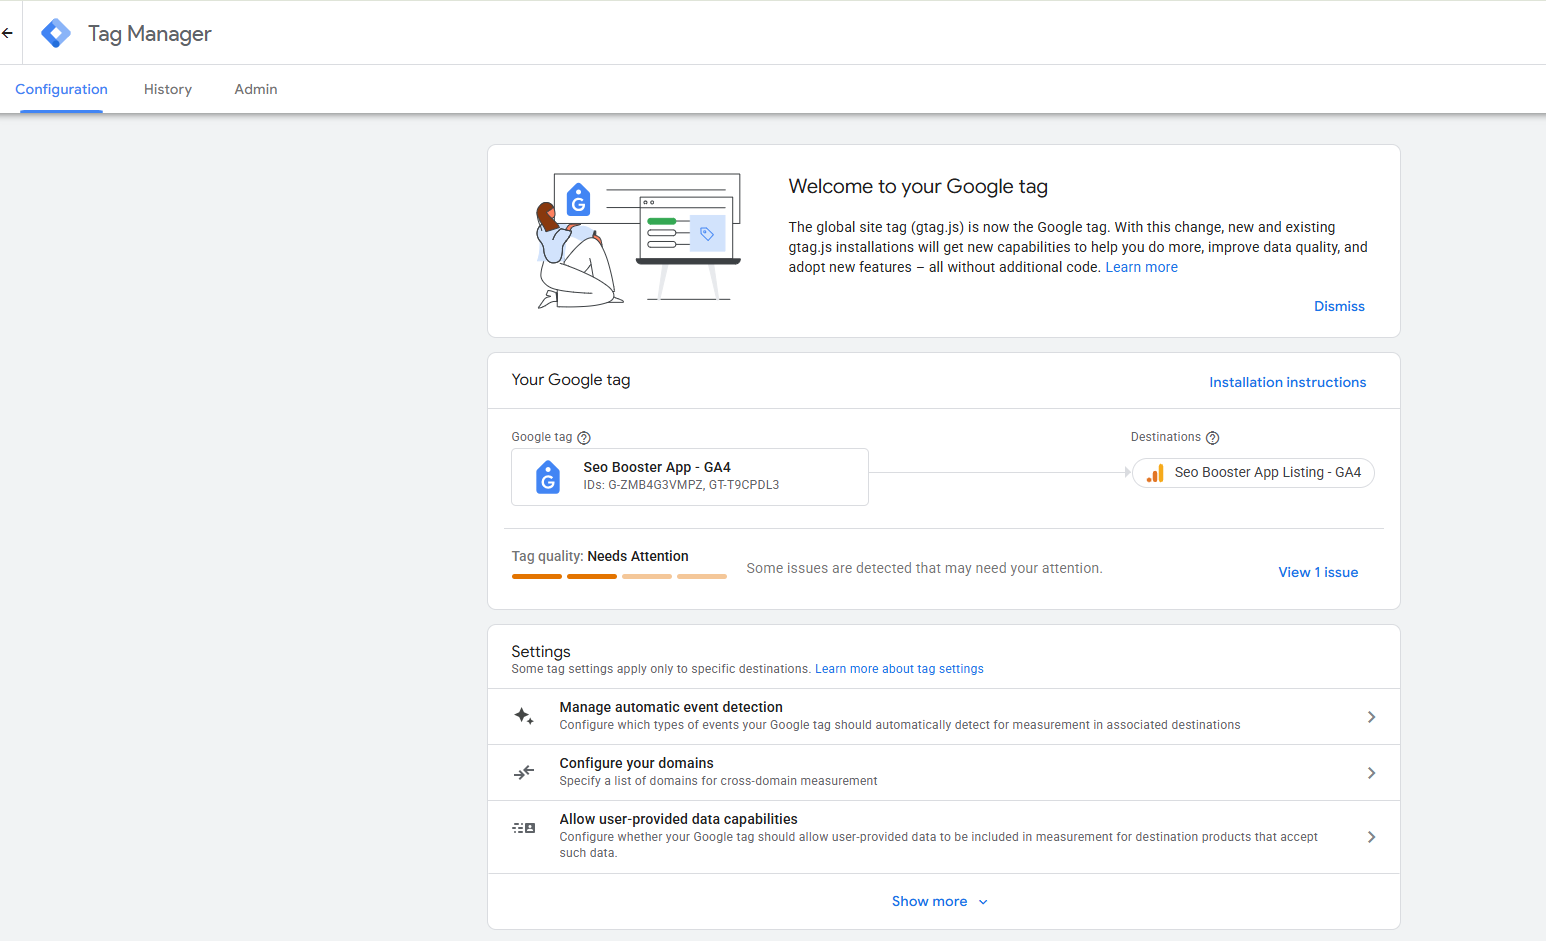Click the back arrow icon
The height and width of the screenshot is (941, 1546).
(x=7, y=33)
